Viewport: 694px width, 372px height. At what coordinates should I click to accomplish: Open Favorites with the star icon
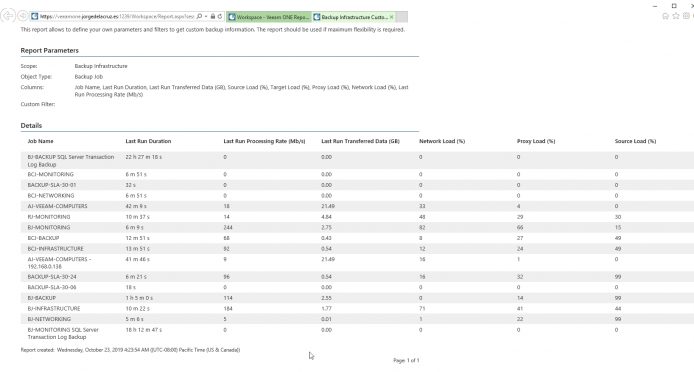pyautogui.click(x=676, y=16)
